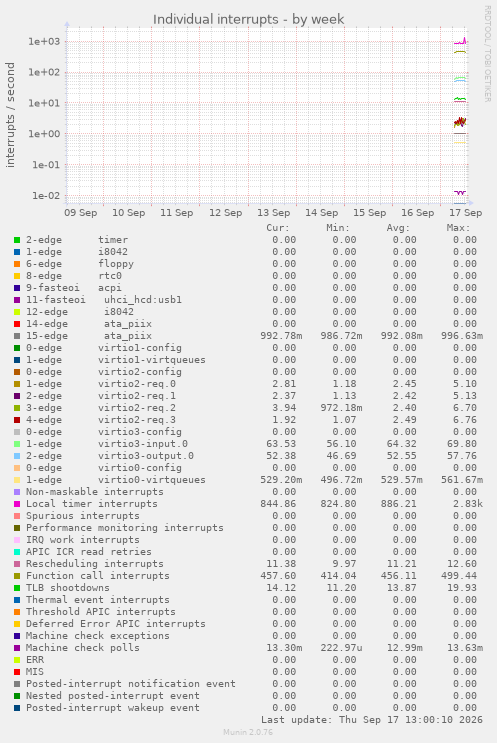Click the green swatch for 2-edge timer

pos(17,240)
